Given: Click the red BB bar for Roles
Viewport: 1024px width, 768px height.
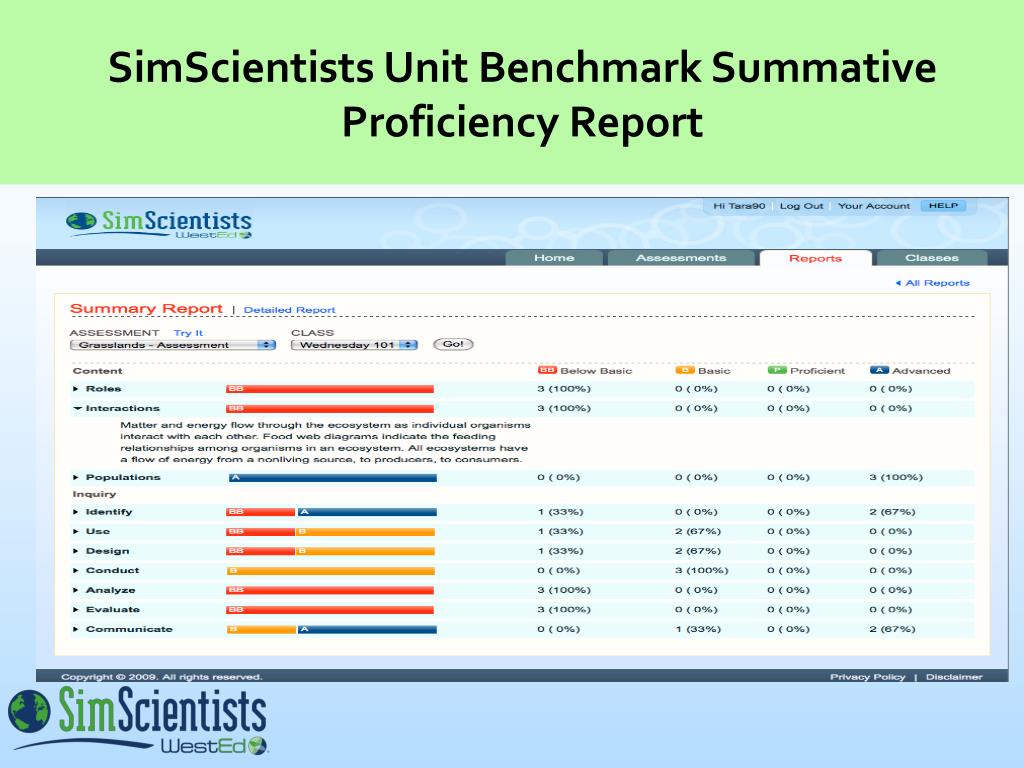Looking at the screenshot, I should coord(330,389).
